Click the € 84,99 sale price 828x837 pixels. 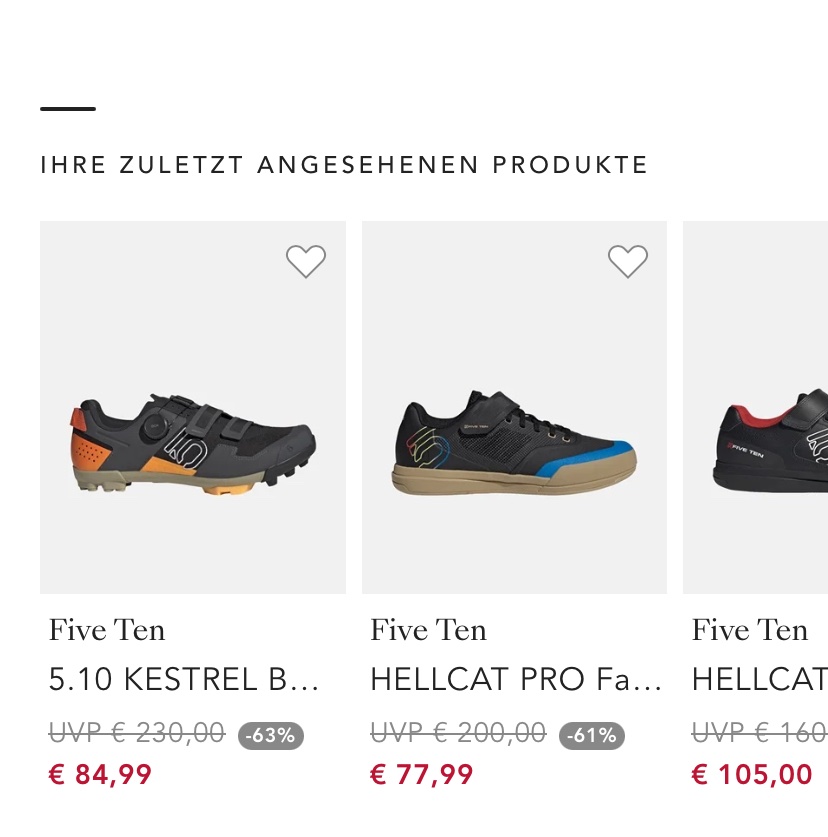point(100,775)
